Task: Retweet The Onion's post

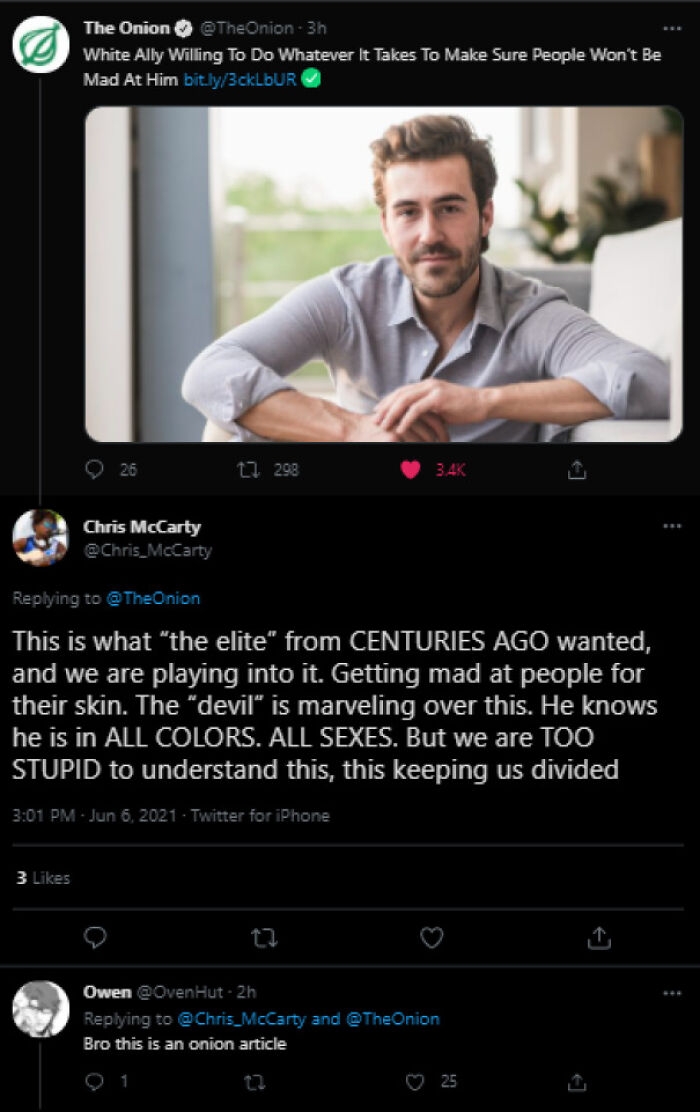Action: [x=258, y=469]
